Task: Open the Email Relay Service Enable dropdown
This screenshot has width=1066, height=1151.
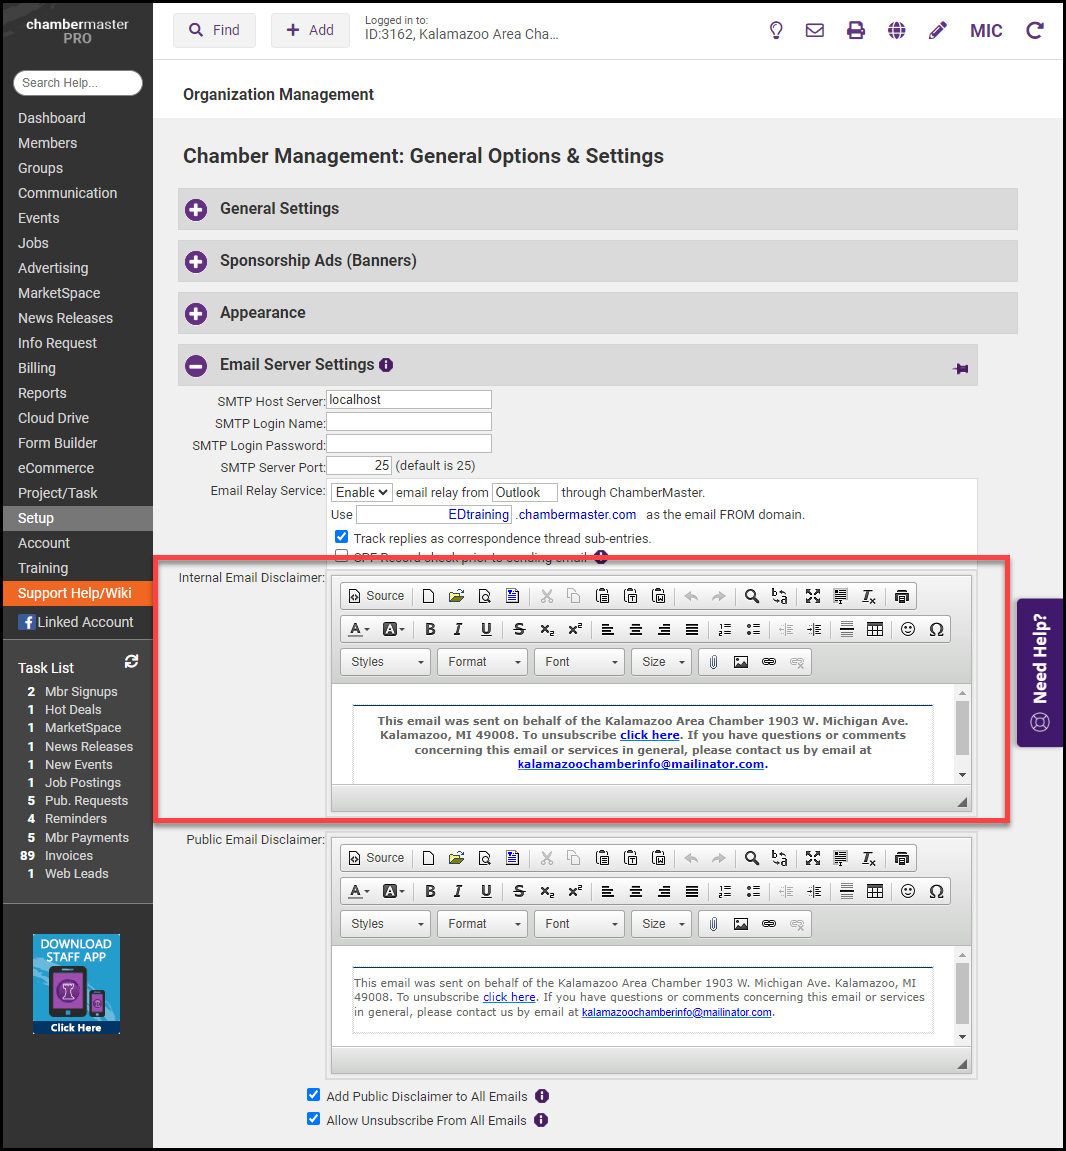Action: point(361,492)
